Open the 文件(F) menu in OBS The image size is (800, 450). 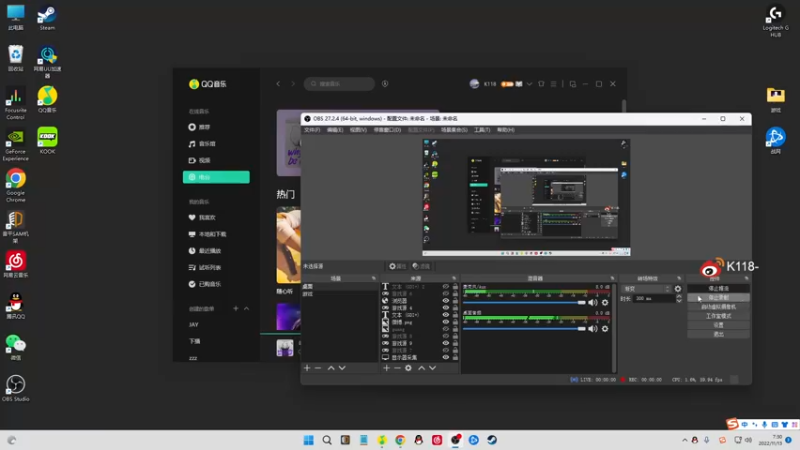coord(312,130)
